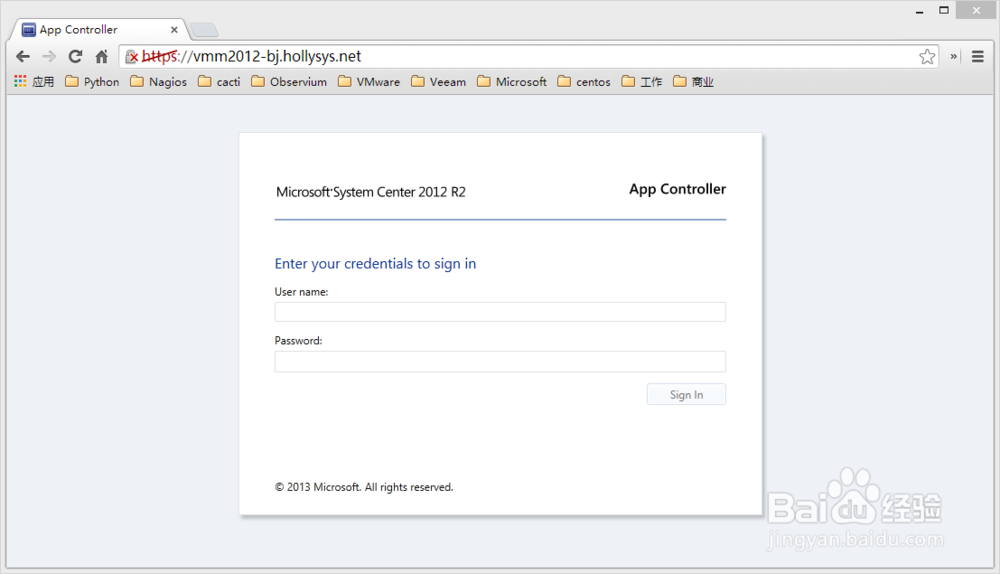
Task: Click the browser forward arrow
Action: pyautogui.click(x=49, y=57)
